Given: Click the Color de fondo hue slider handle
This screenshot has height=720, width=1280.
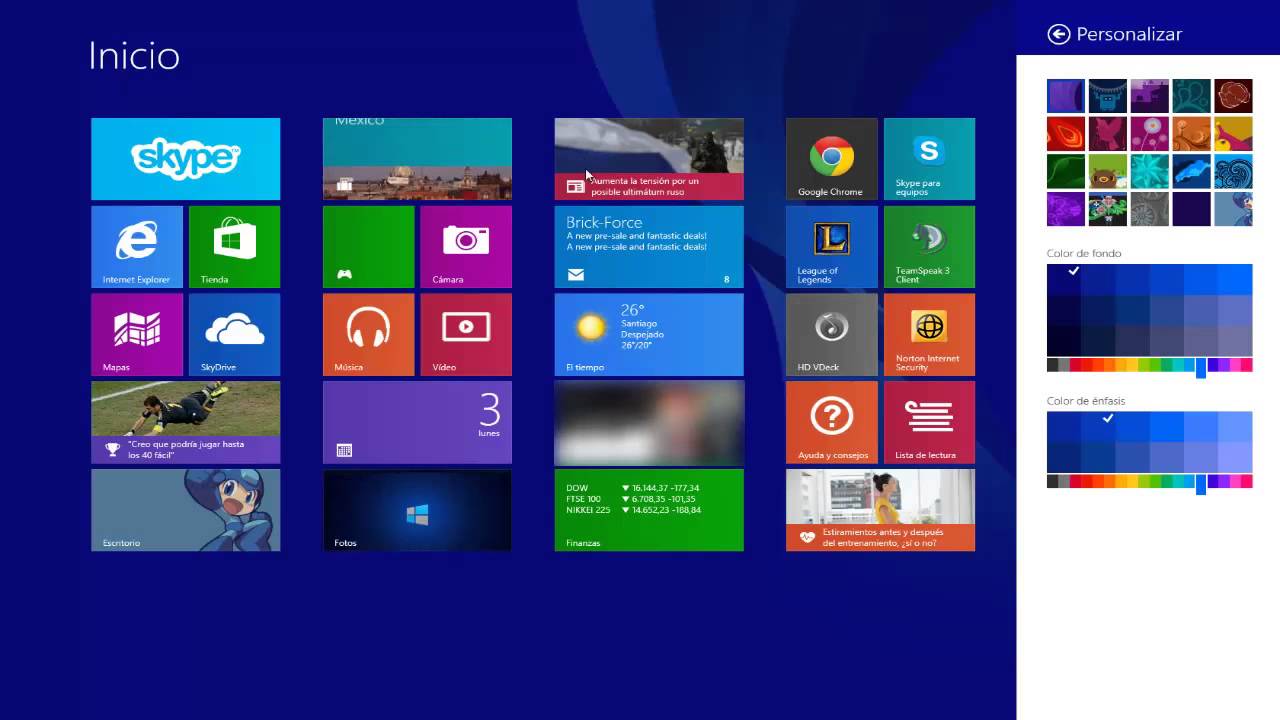Looking at the screenshot, I should [1201, 367].
